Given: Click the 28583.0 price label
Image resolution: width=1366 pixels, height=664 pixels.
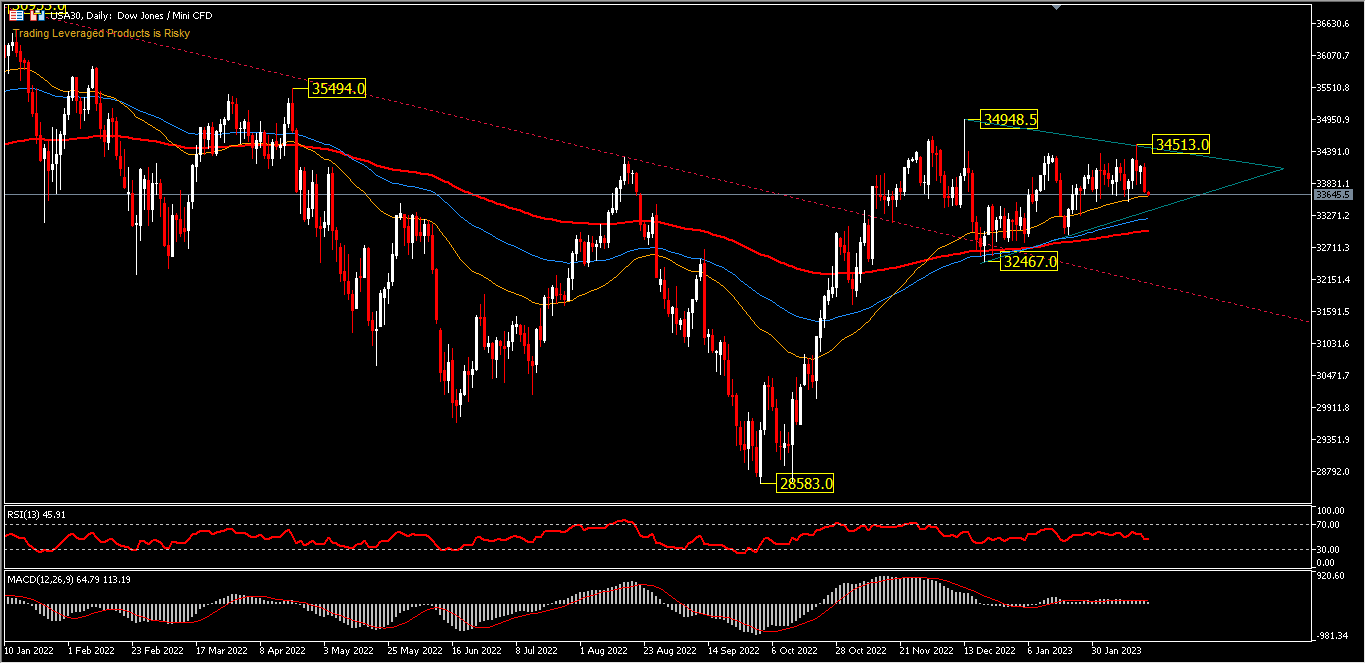Looking at the screenshot, I should coord(804,484).
